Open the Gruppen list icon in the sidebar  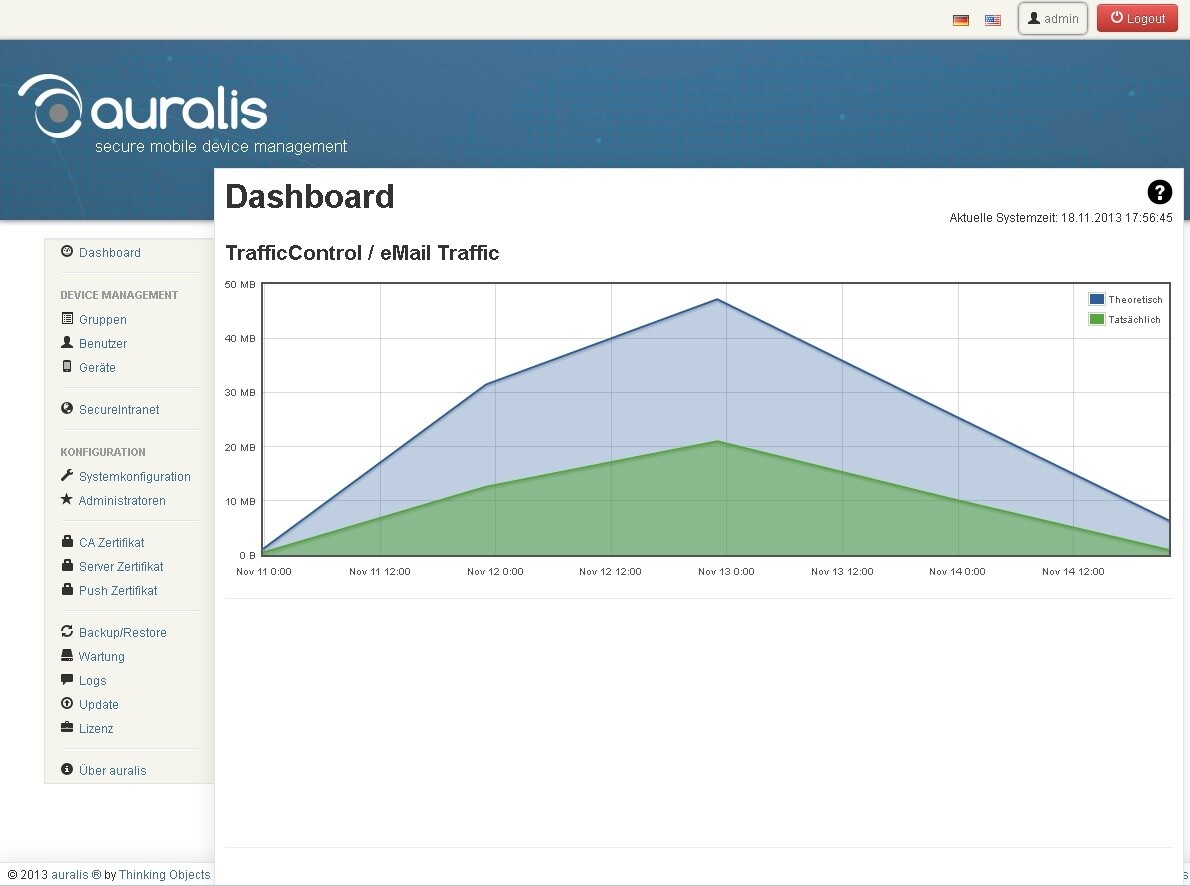pos(67,319)
